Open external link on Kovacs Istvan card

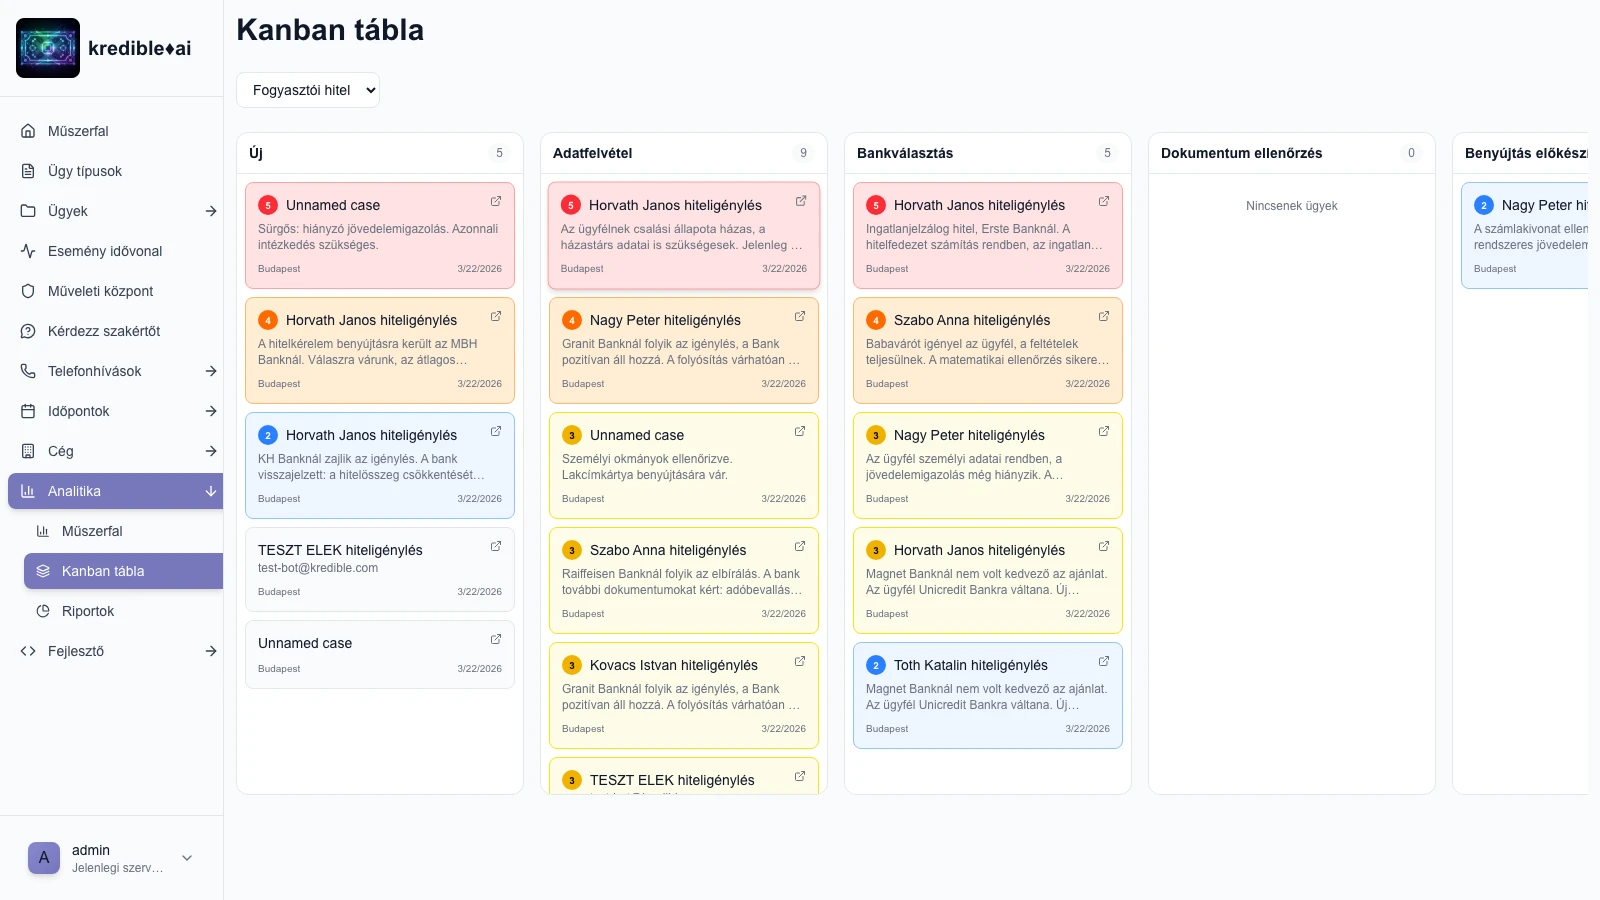799,661
